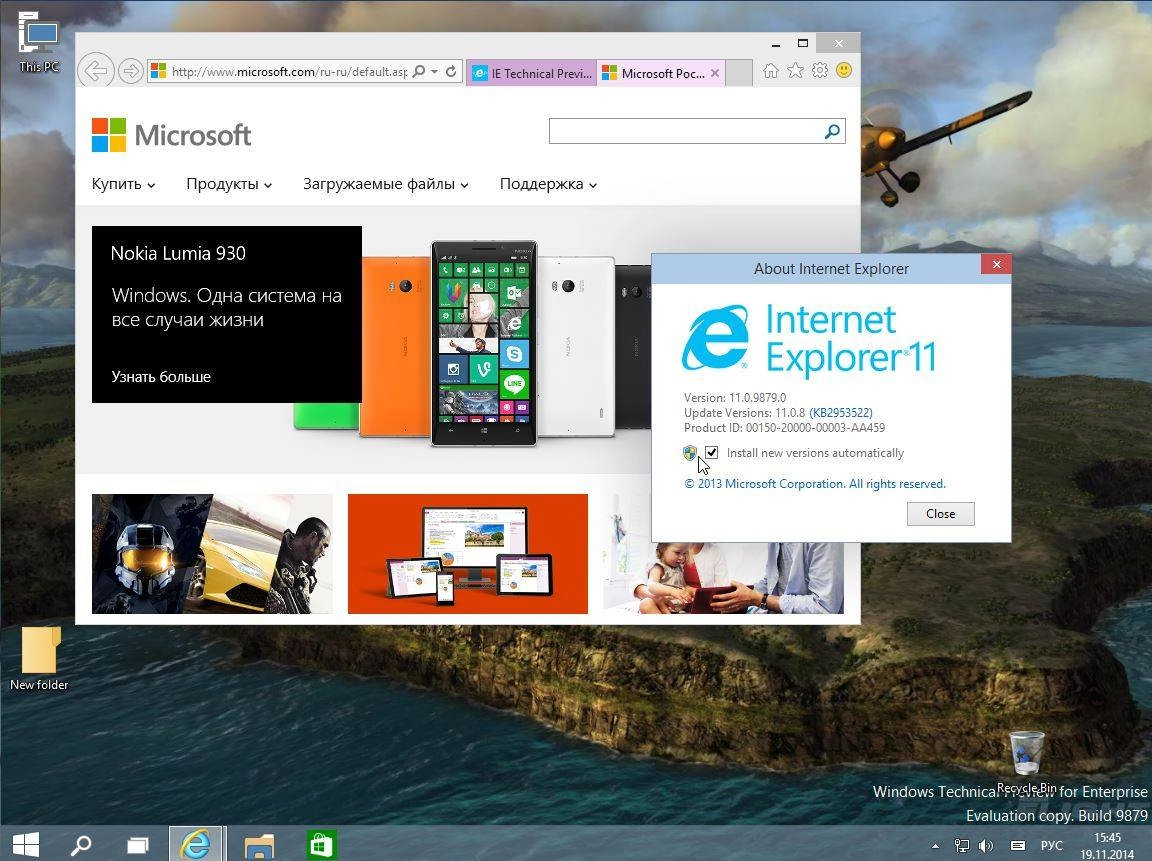Select the New folder desktop icon
Screen dimensions: 1152x861
[x=39, y=659]
